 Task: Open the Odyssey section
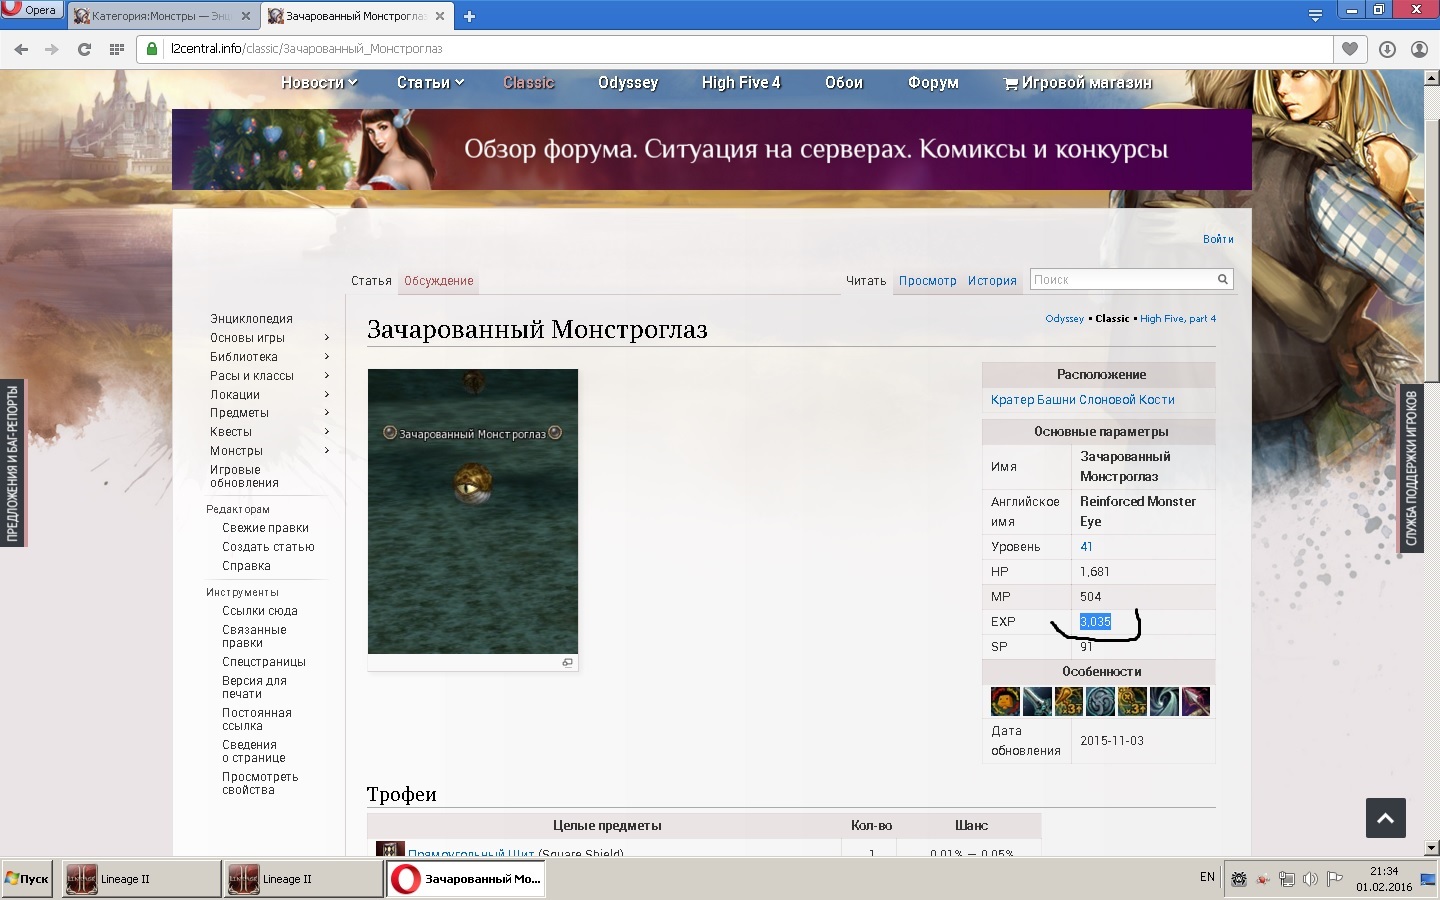pyautogui.click(x=628, y=83)
